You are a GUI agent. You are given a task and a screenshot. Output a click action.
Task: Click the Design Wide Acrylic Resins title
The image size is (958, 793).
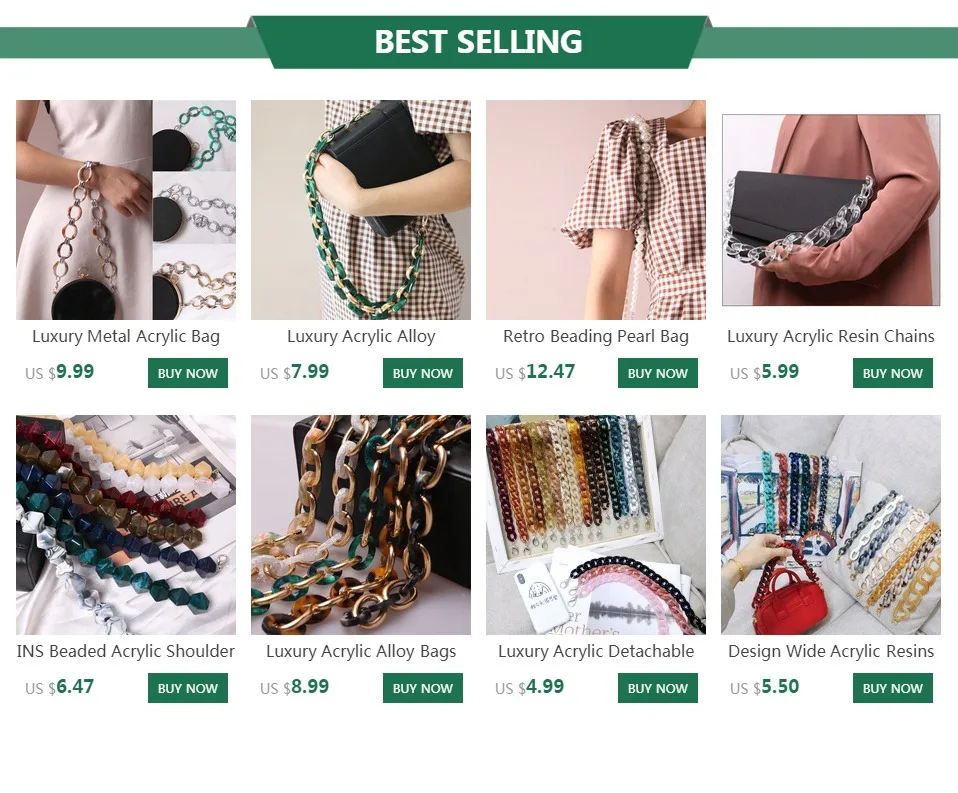[x=831, y=651]
